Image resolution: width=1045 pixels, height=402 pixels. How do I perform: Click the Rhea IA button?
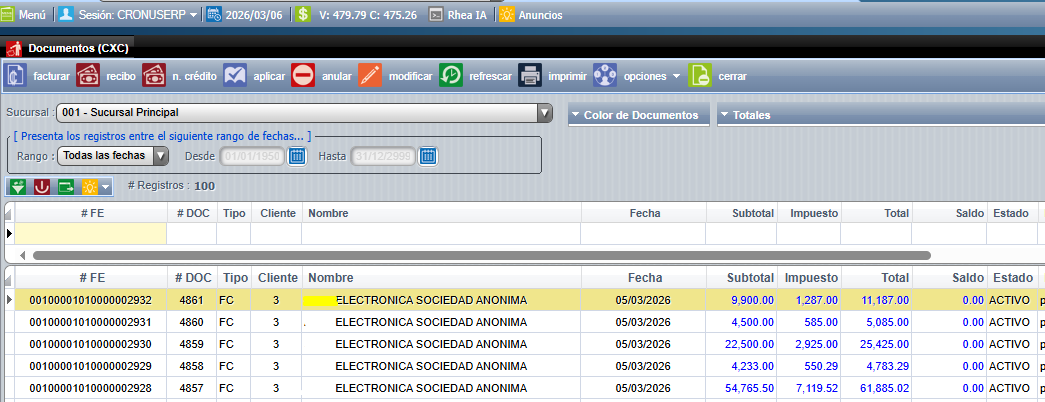tap(460, 15)
